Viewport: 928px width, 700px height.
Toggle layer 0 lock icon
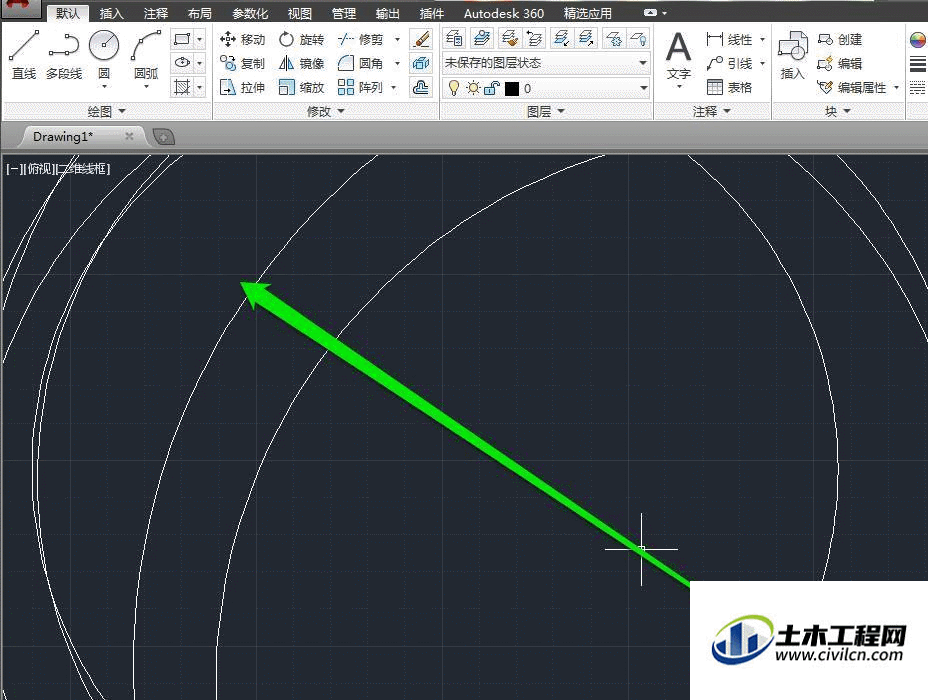(492, 88)
